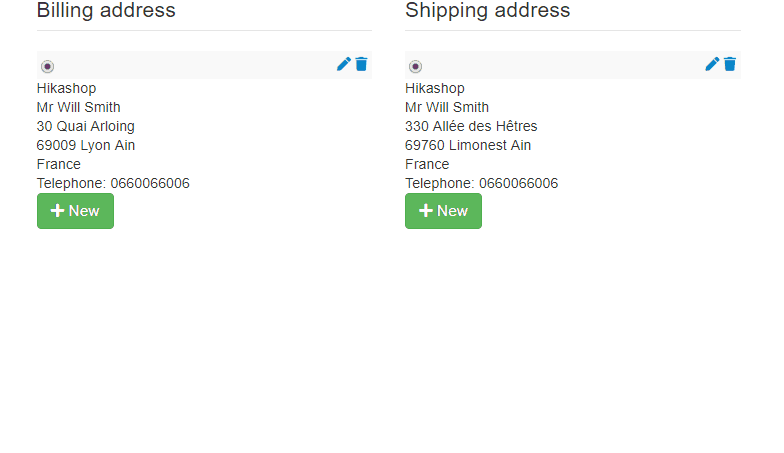Click the Billing address heading
Viewport: 784px width, 453px height.
106,10
